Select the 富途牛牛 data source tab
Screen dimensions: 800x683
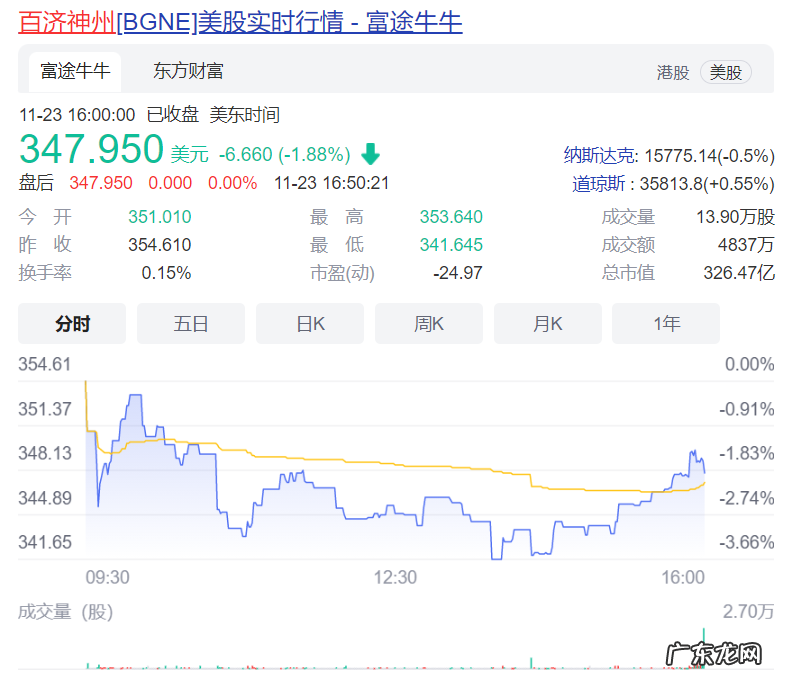pos(74,72)
